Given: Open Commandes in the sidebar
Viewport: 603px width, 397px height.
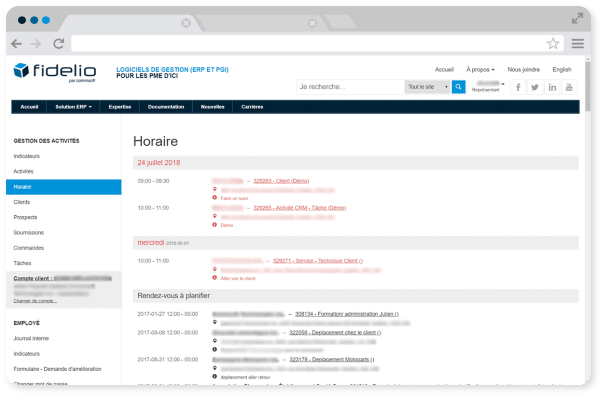Looking at the screenshot, I should click(29, 248).
